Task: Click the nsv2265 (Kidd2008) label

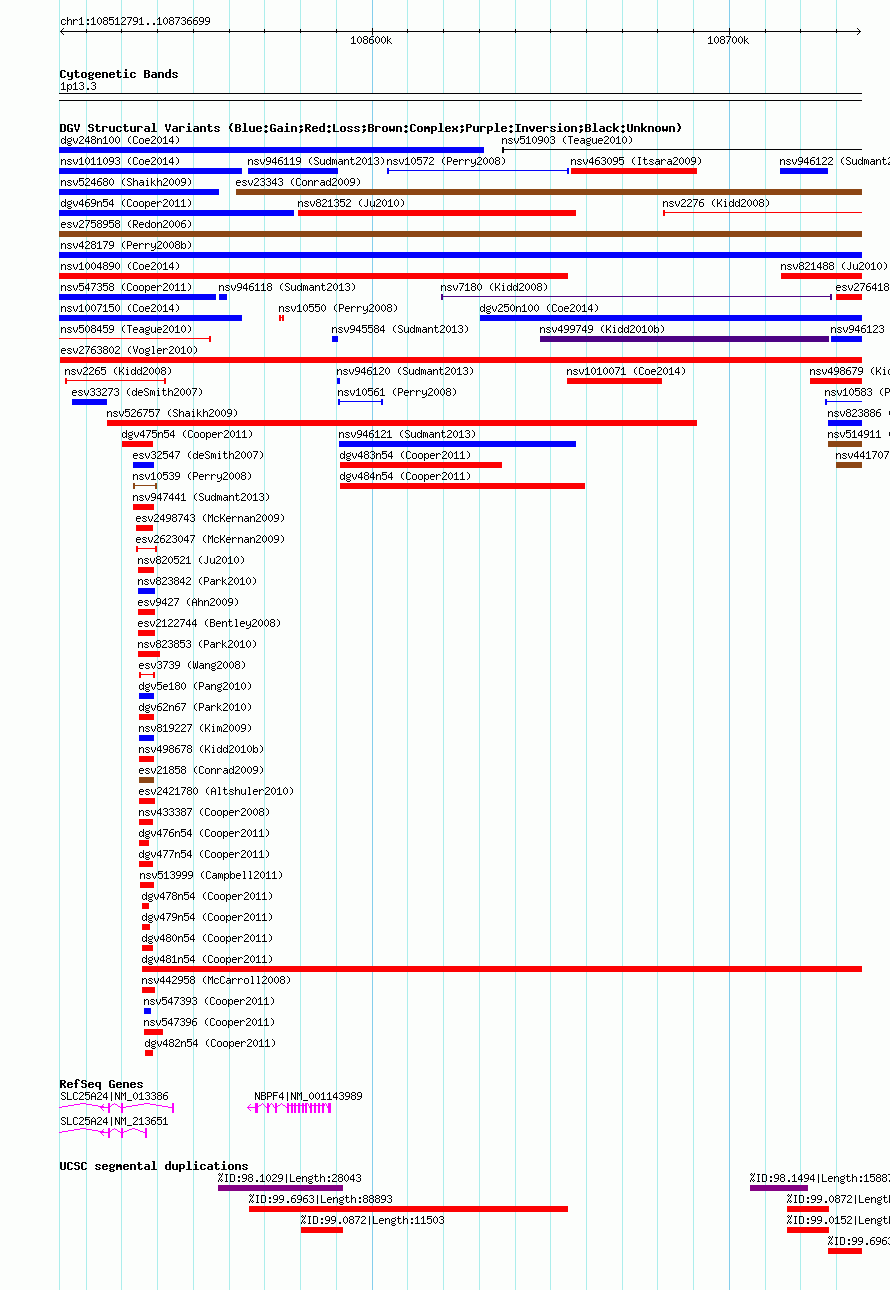Action: 118,371
